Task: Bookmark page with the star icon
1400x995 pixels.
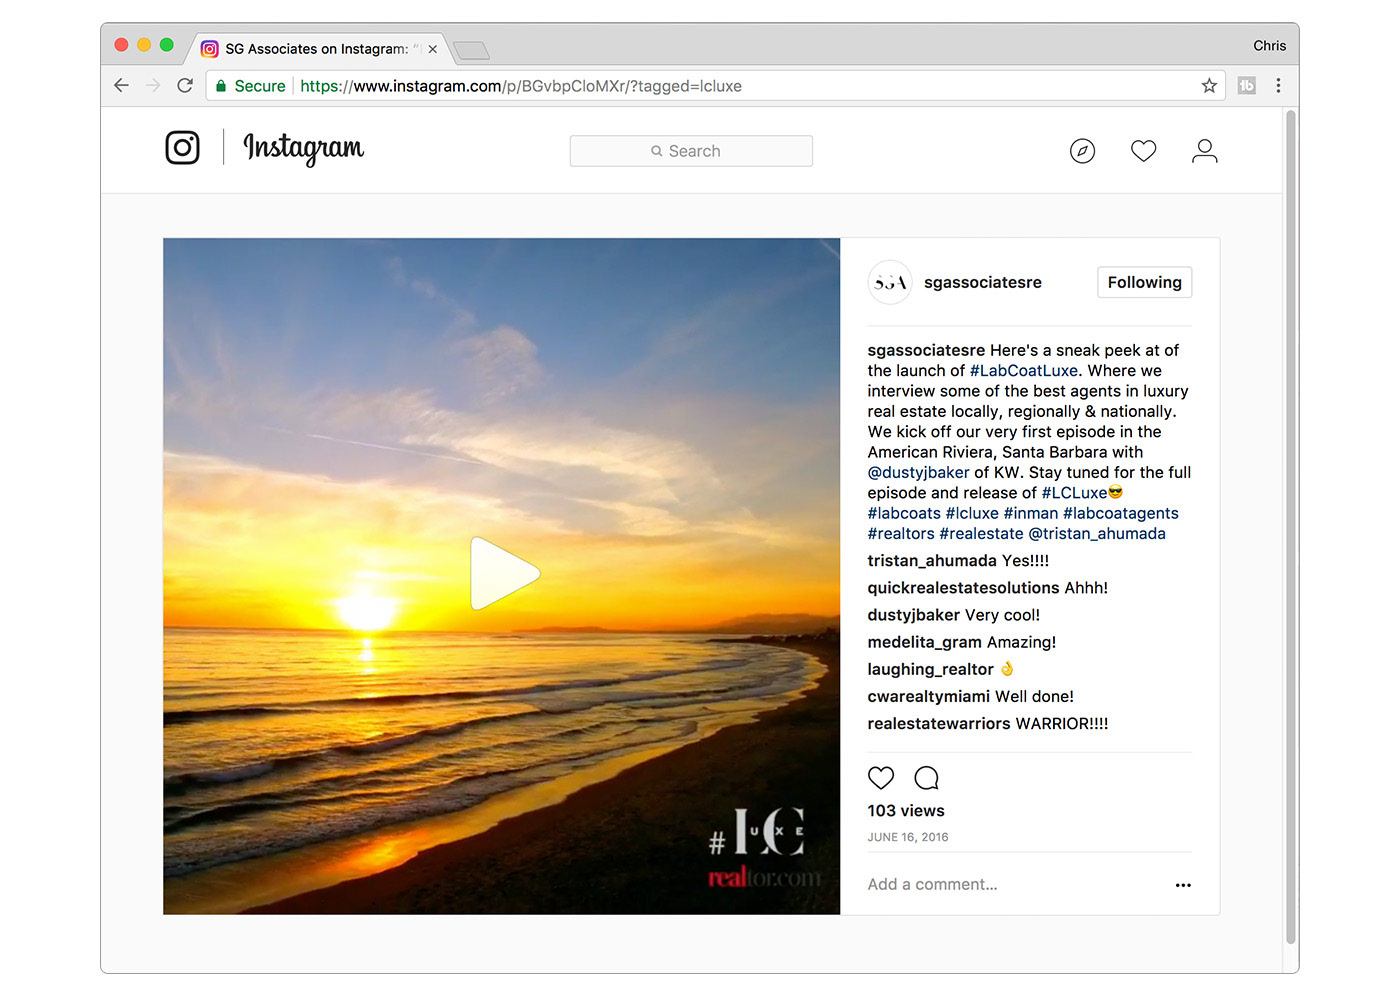Action: (x=1209, y=86)
